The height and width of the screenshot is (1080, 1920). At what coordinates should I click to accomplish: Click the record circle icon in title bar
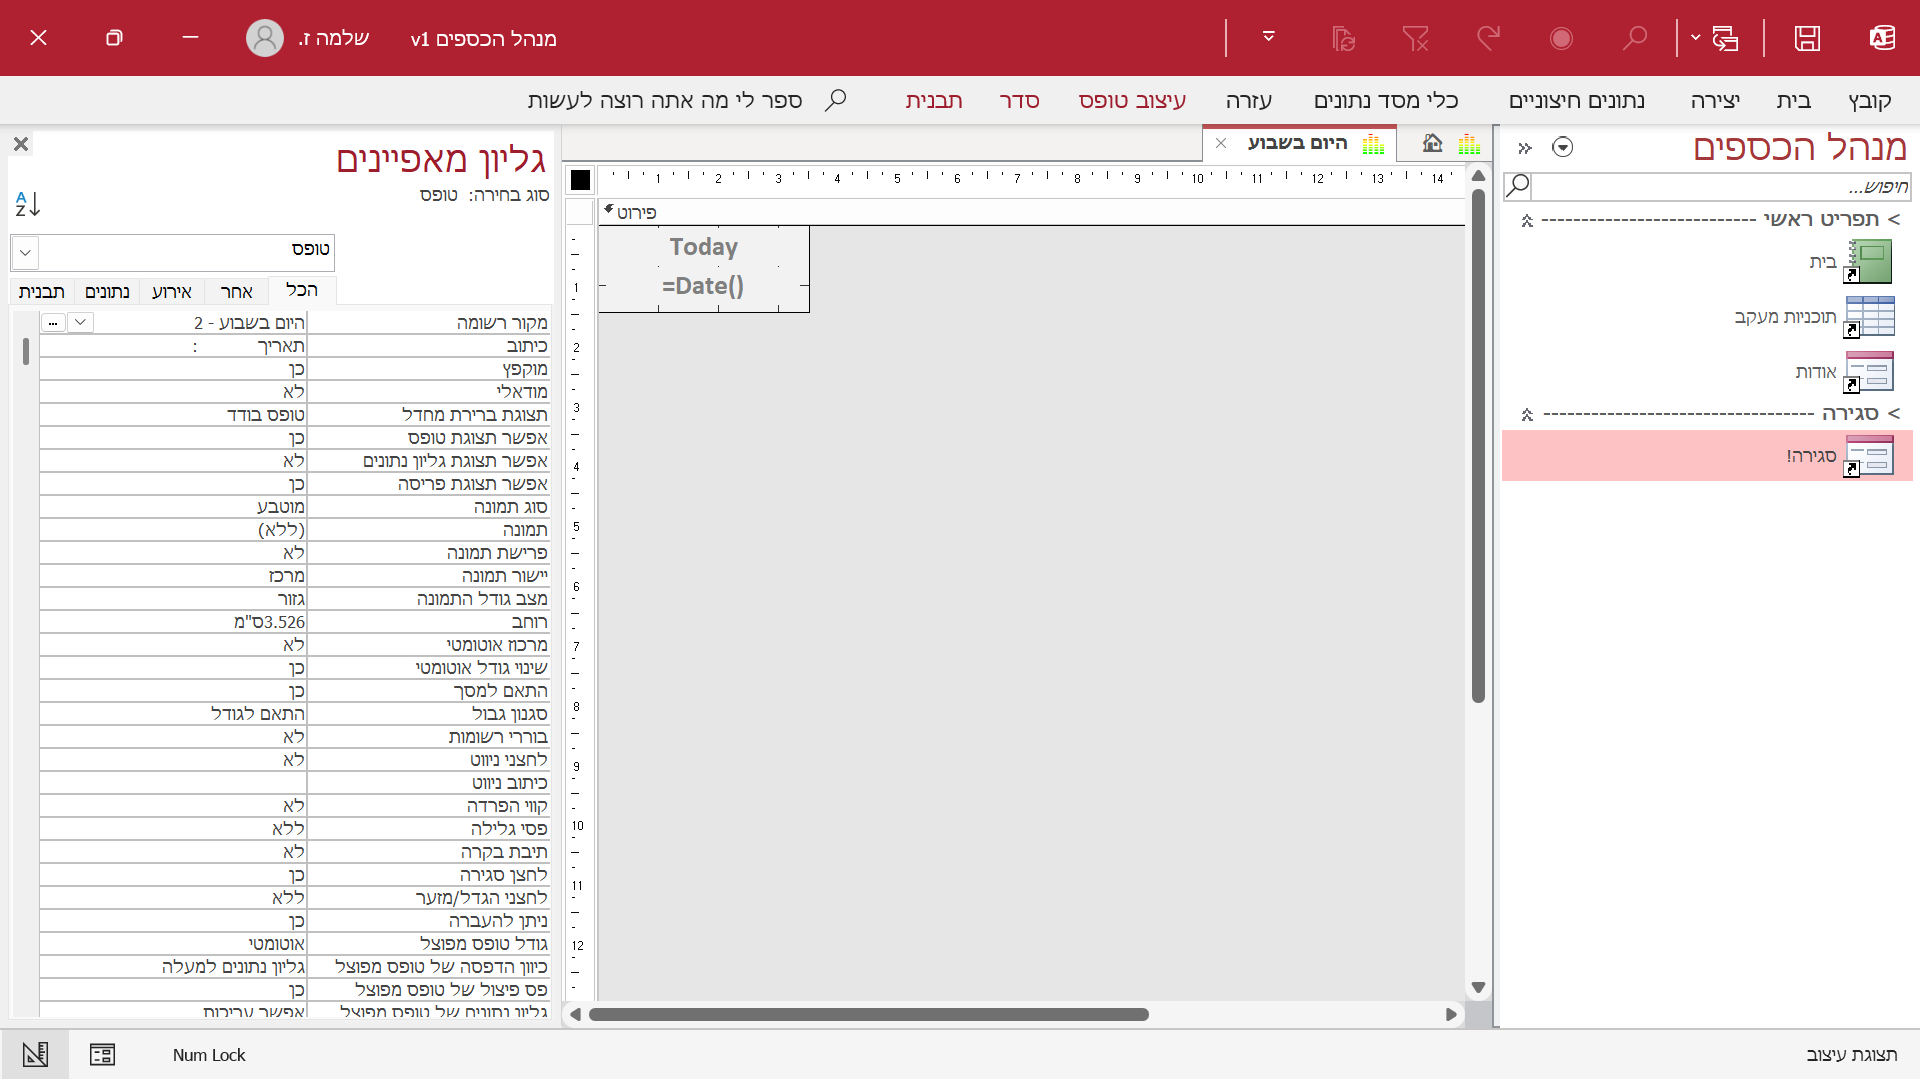pyautogui.click(x=1561, y=38)
